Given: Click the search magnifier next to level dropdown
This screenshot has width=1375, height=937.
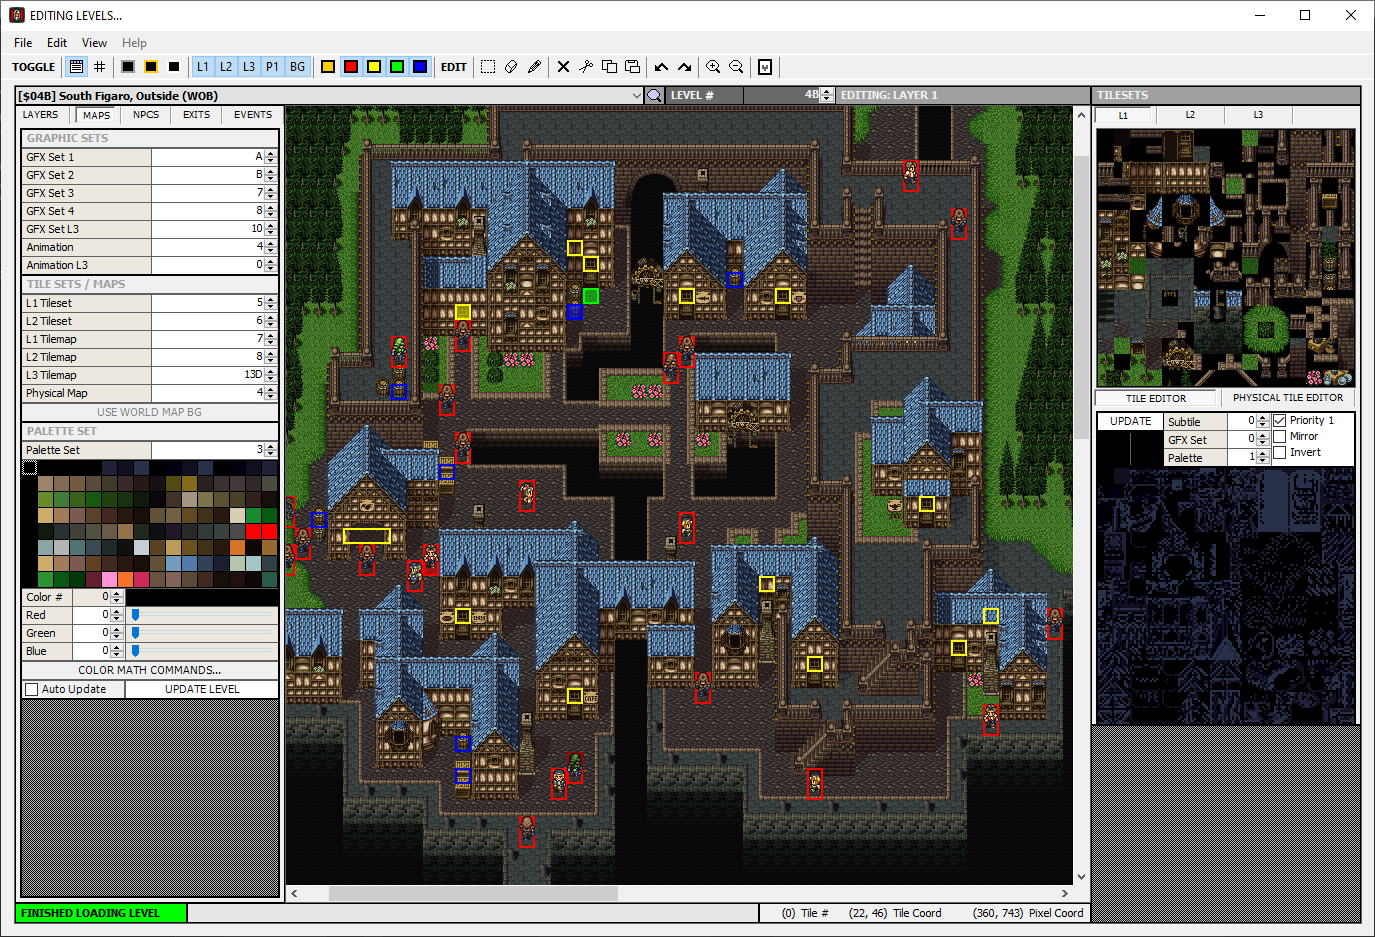Looking at the screenshot, I should coord(654,95).
